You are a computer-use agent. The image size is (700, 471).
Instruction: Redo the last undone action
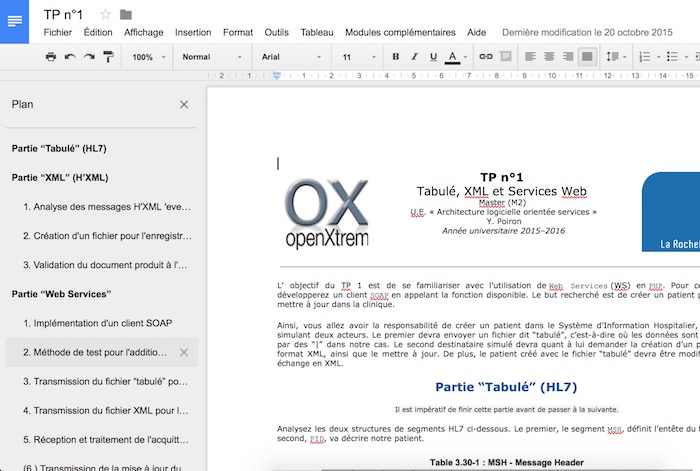pyautogui.click(x=89, y=57)
